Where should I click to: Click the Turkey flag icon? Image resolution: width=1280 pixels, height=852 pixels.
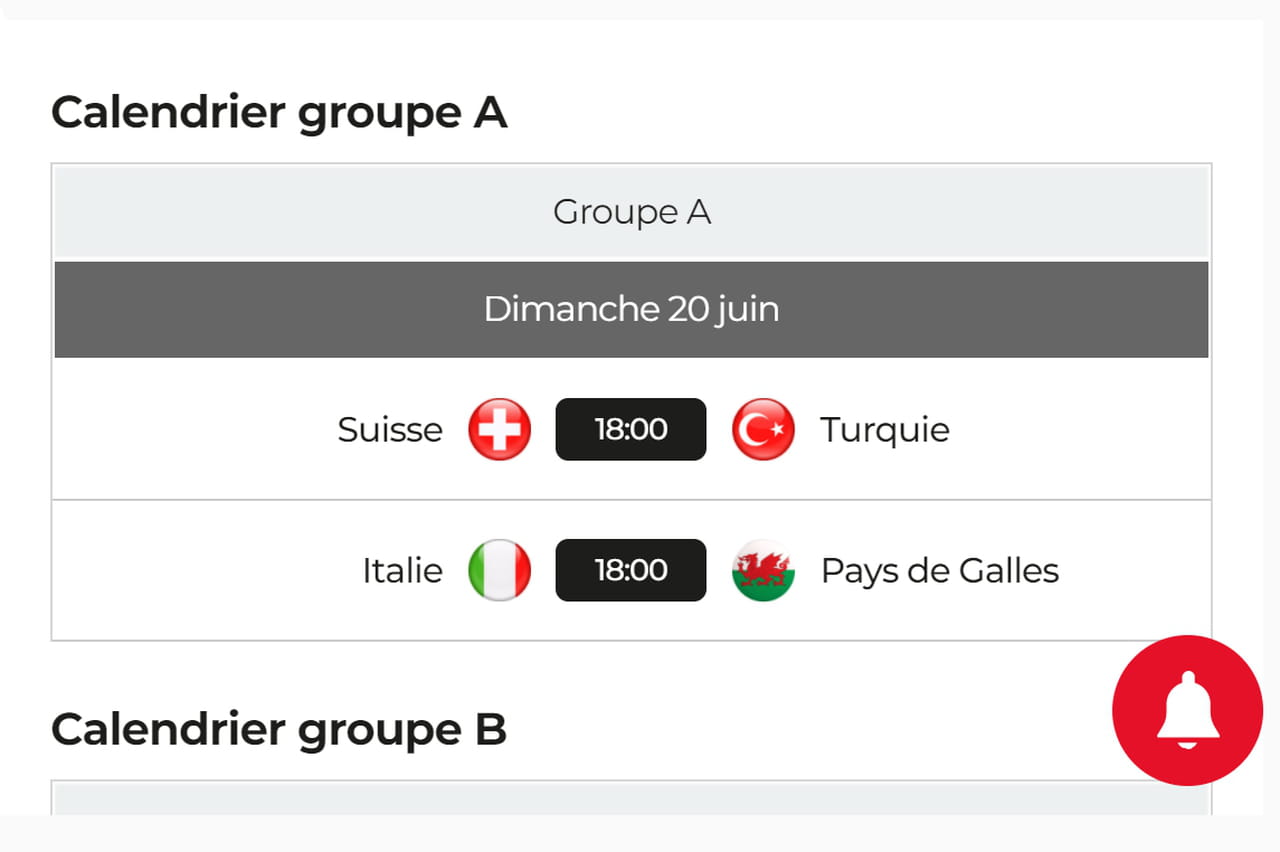[x=763, y=429]
